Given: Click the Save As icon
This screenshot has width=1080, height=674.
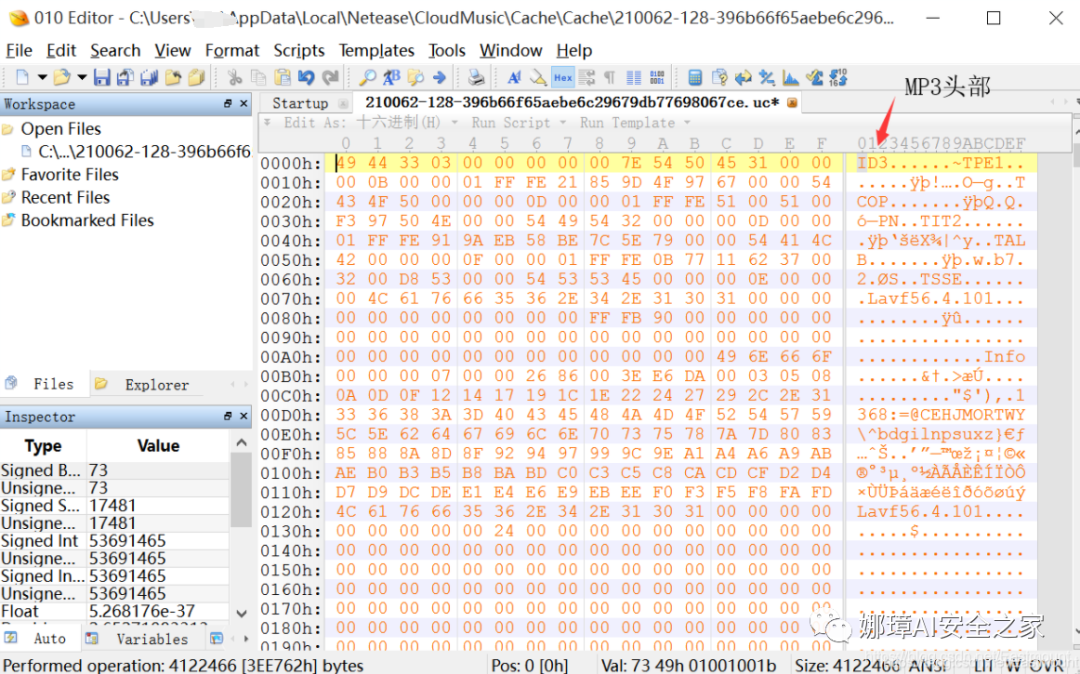Looking at the screenshot, I should pyautogui.click(x=125, y=77).
